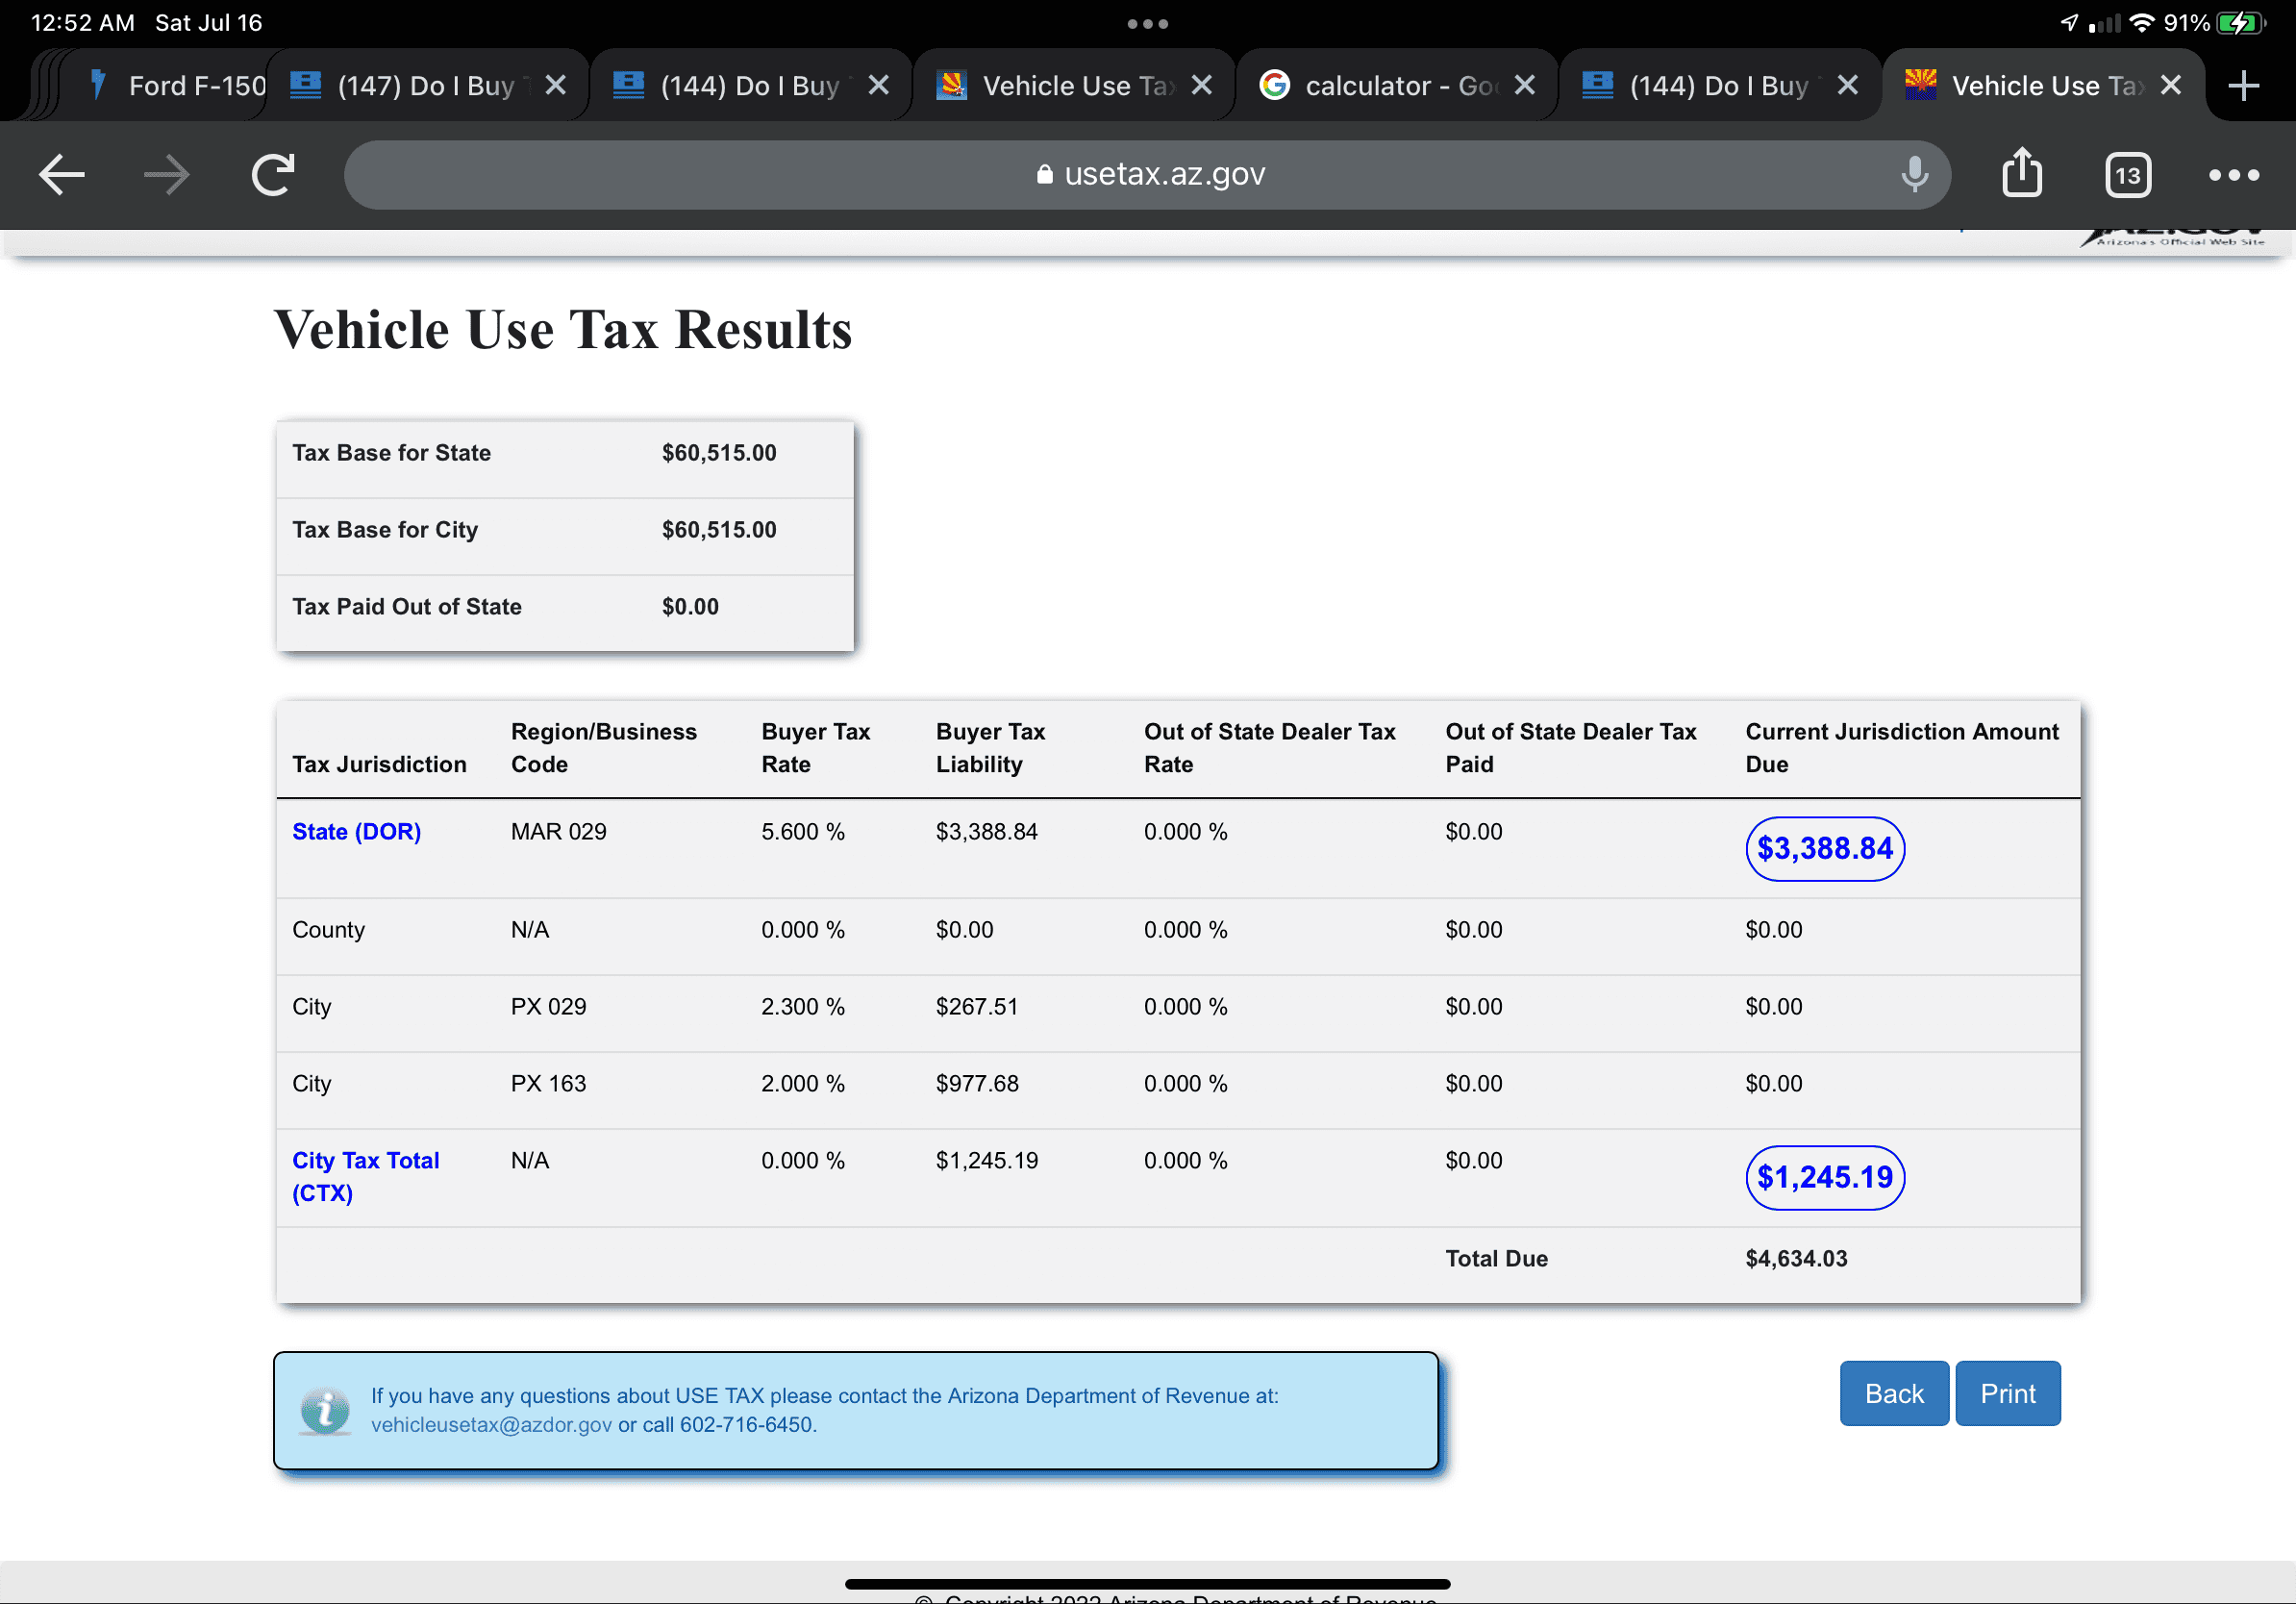Image resolution: width=2296 pixels, height=1604 pixels.
Task: Click the browser forward arrow
Action: coord(166,175)
